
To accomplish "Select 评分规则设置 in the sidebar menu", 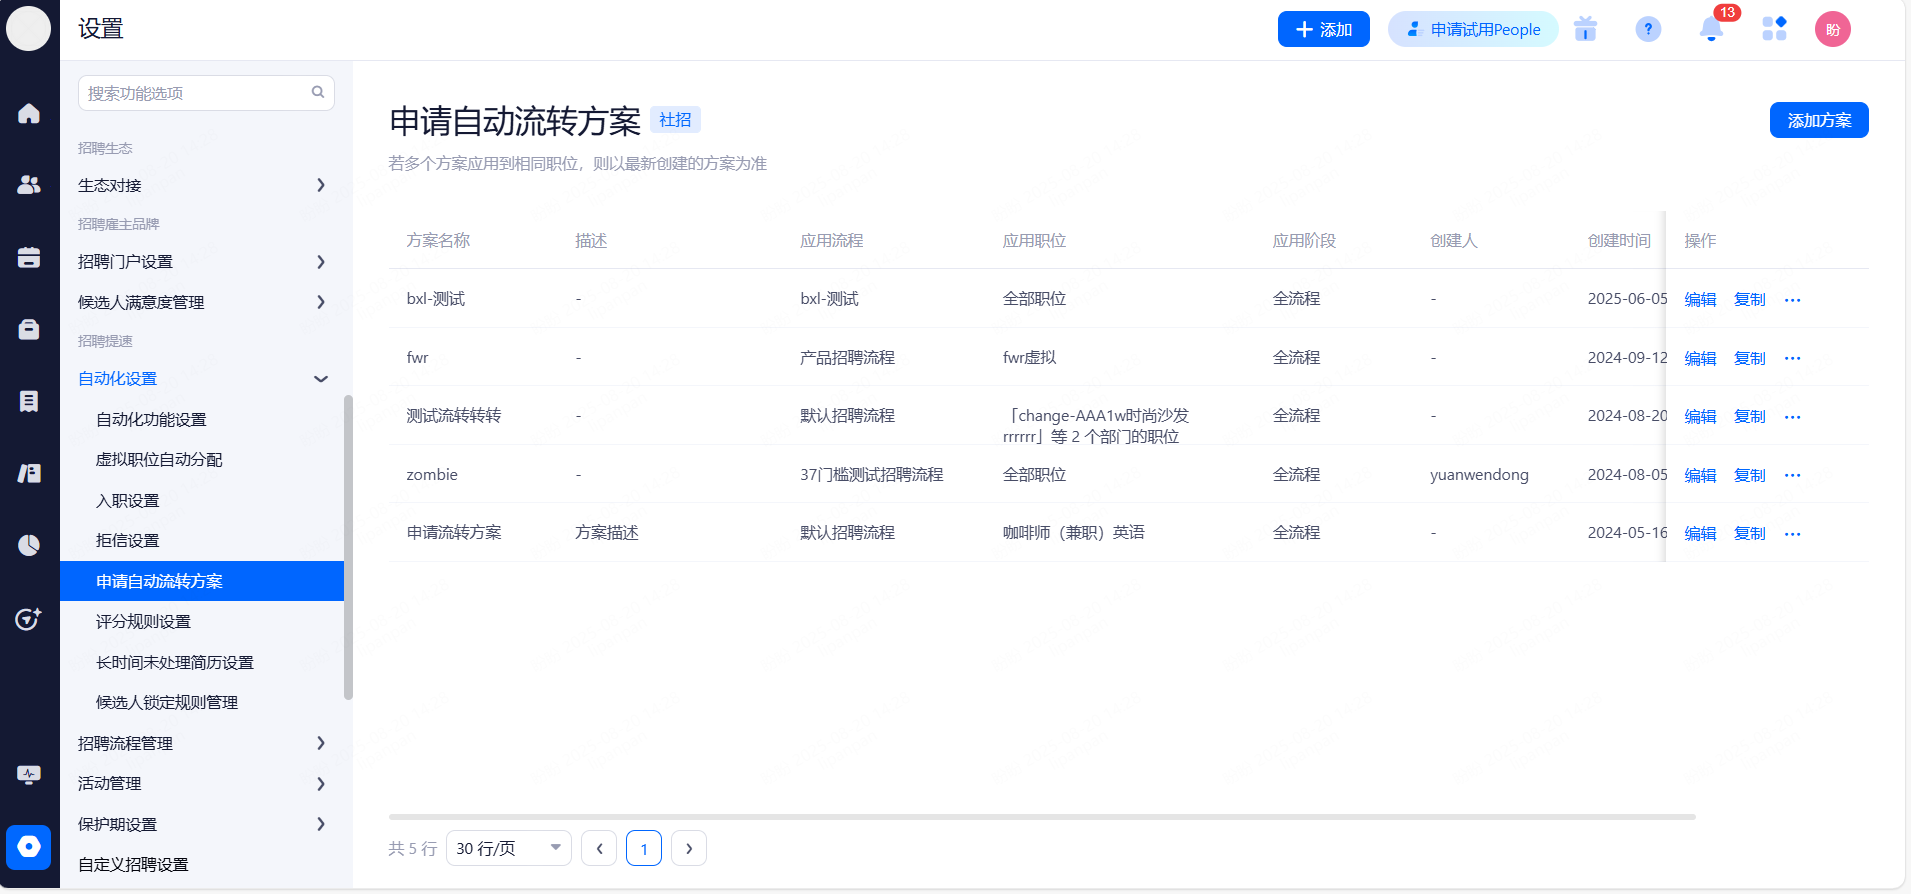I will [143, 622].
